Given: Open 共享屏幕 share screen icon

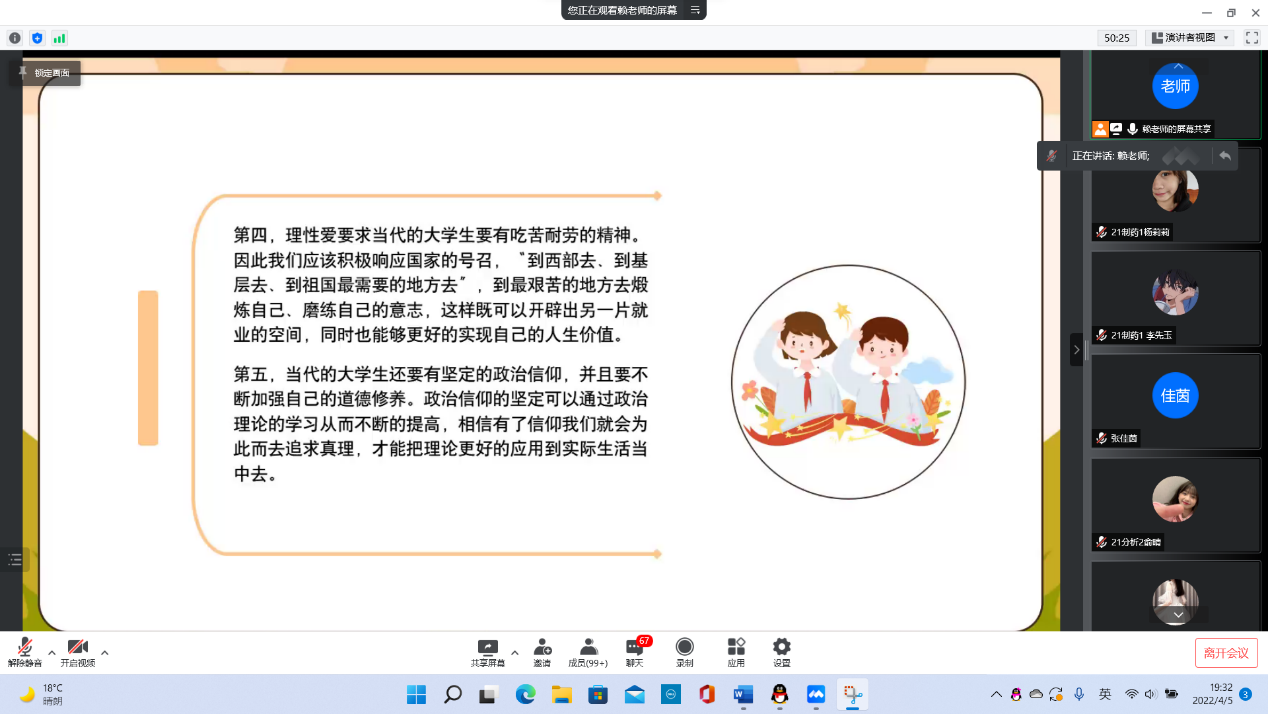Looking at the screenshot, I should tap(487, 652).
